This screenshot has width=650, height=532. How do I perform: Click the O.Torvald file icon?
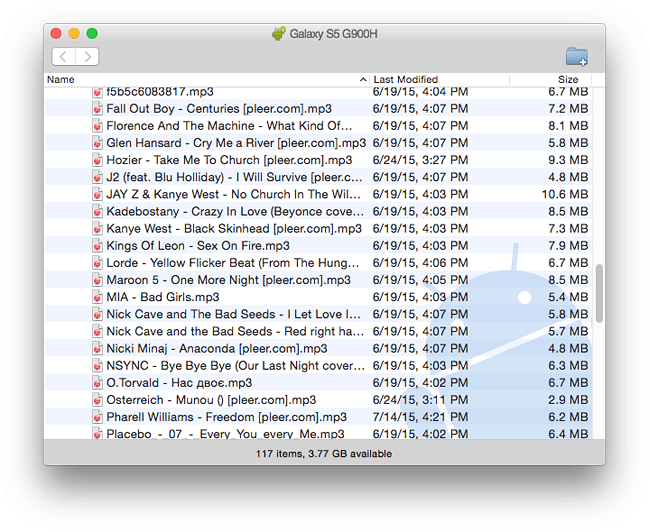click(97, 383)
